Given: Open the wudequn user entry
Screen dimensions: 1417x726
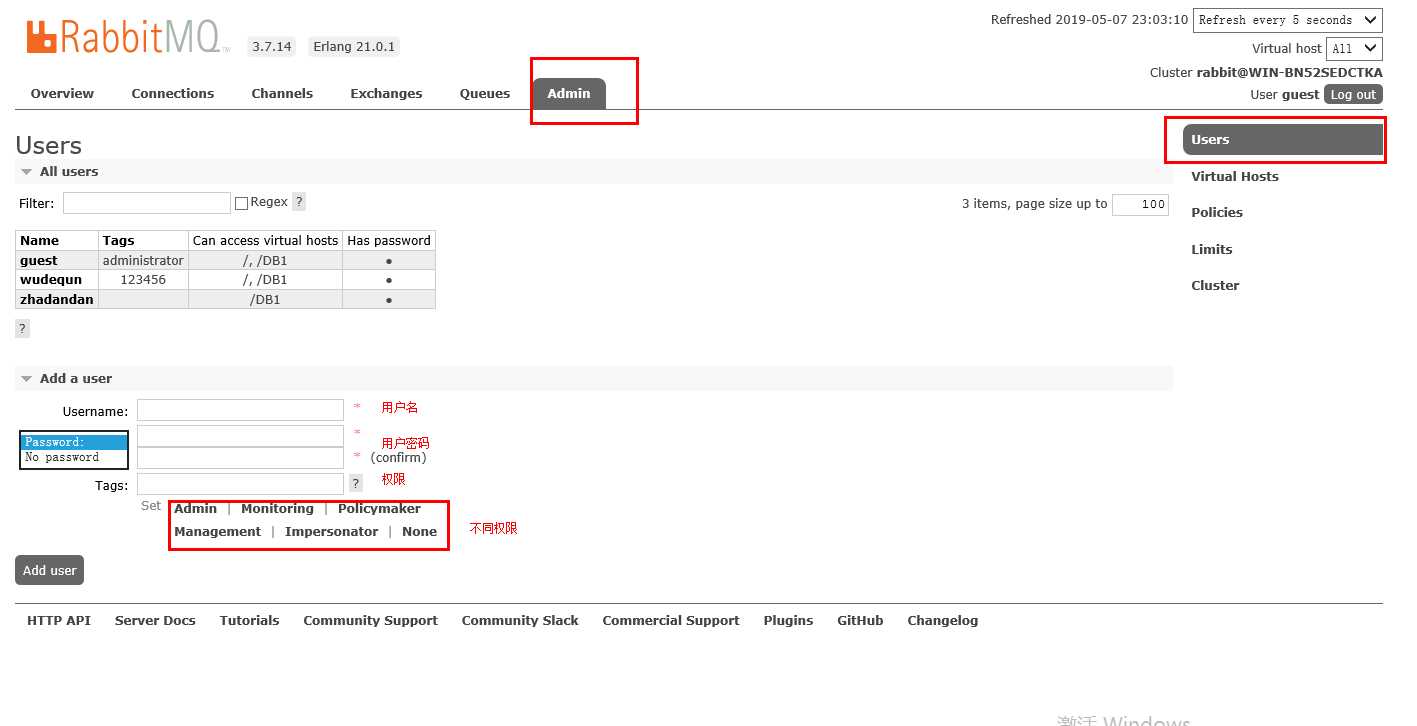Looking at the screenshot, I should [x=51, y=280].
